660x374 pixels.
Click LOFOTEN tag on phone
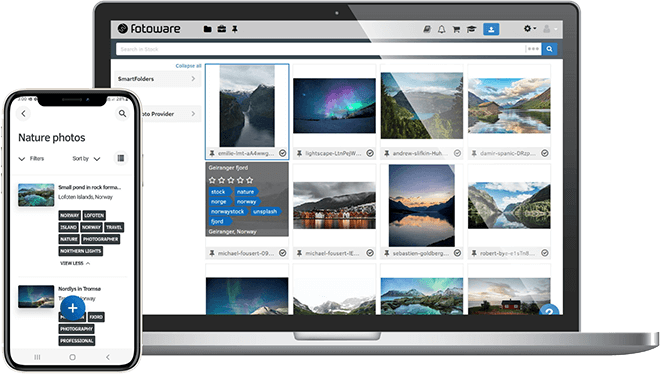(x=94, y=215)
